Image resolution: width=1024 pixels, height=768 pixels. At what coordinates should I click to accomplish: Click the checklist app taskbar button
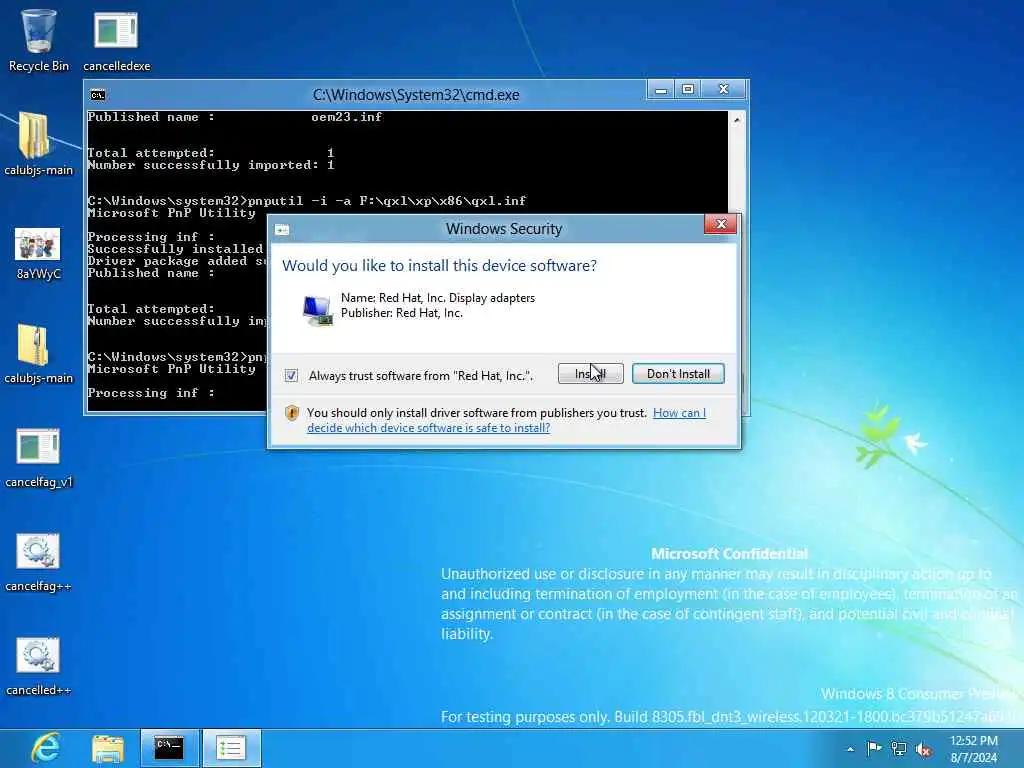231,748
